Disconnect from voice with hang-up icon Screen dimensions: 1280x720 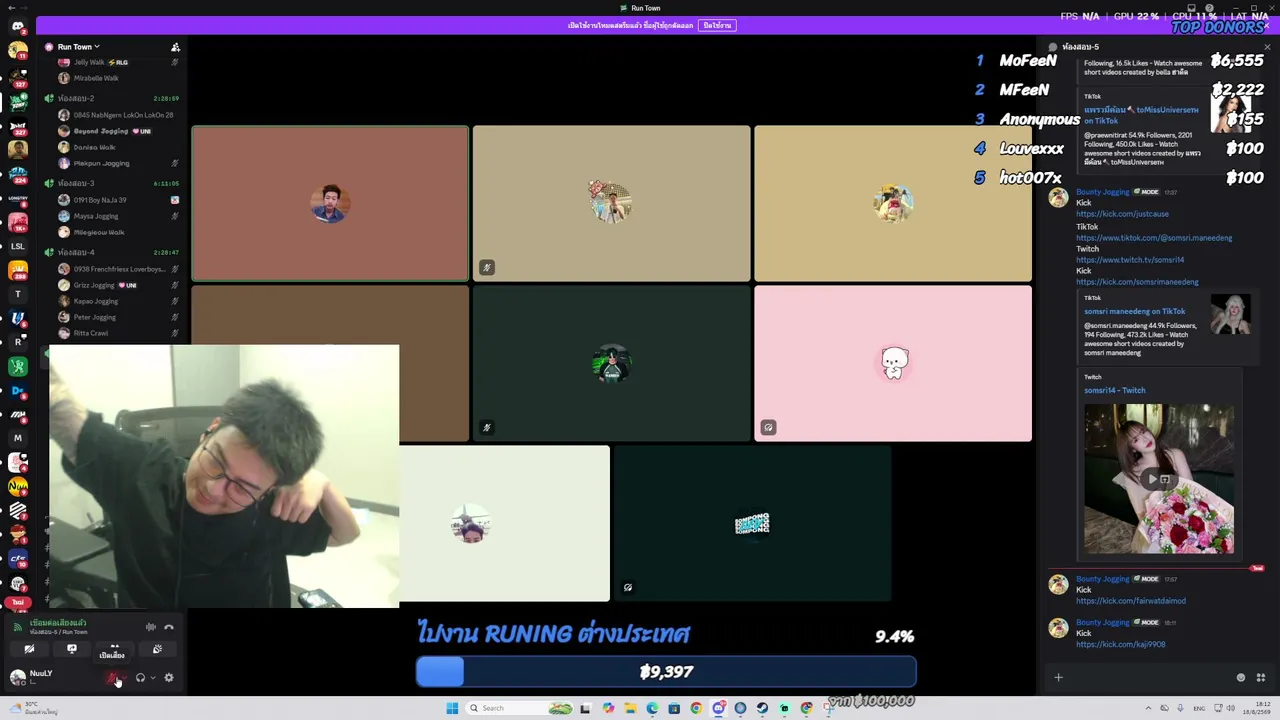[x=169, y=627]
